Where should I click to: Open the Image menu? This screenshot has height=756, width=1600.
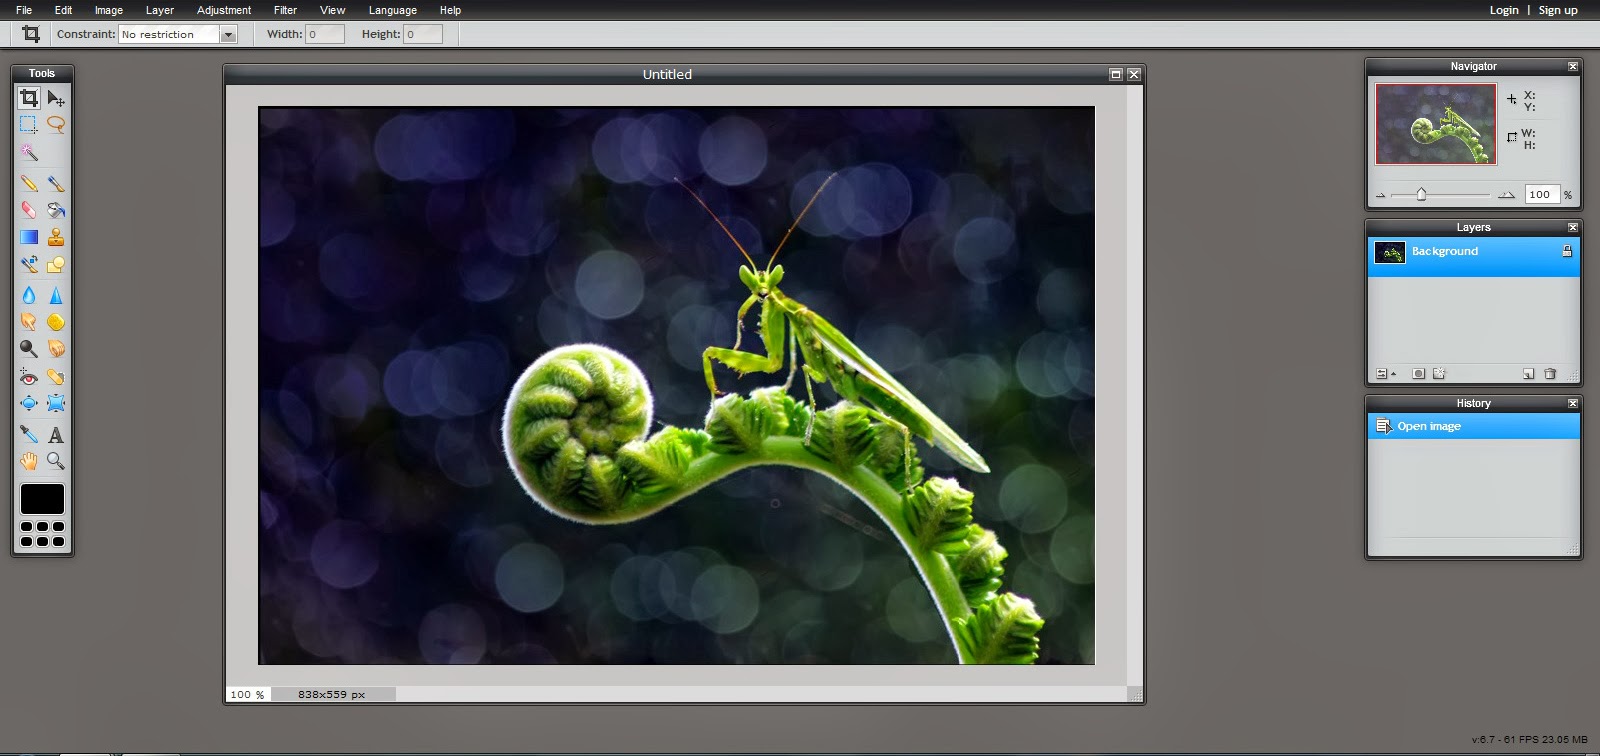[x=108, y=10]
